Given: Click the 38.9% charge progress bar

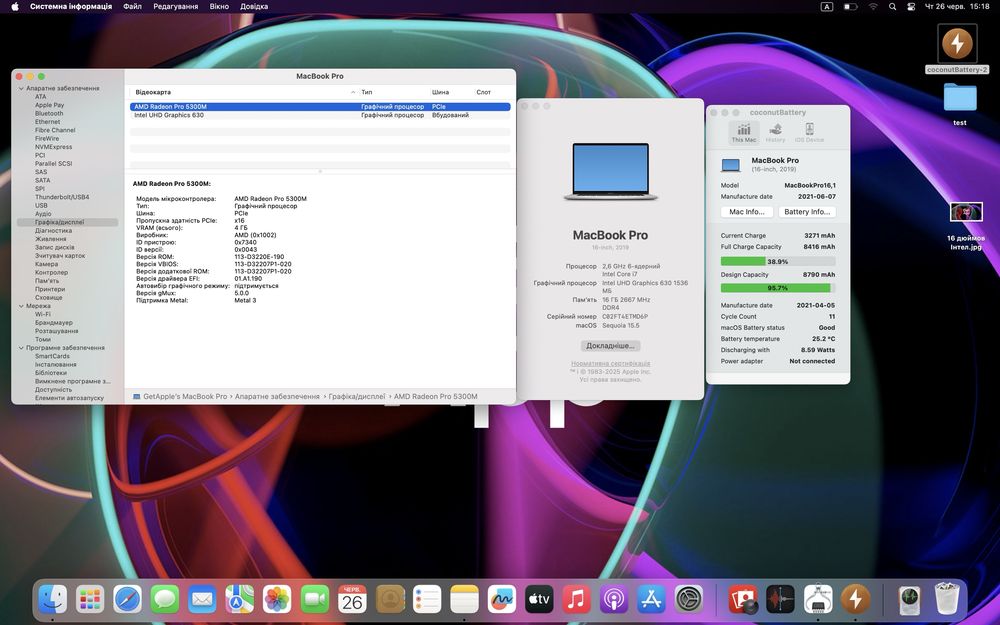Looking at the screenshot, I should [777, 261].
